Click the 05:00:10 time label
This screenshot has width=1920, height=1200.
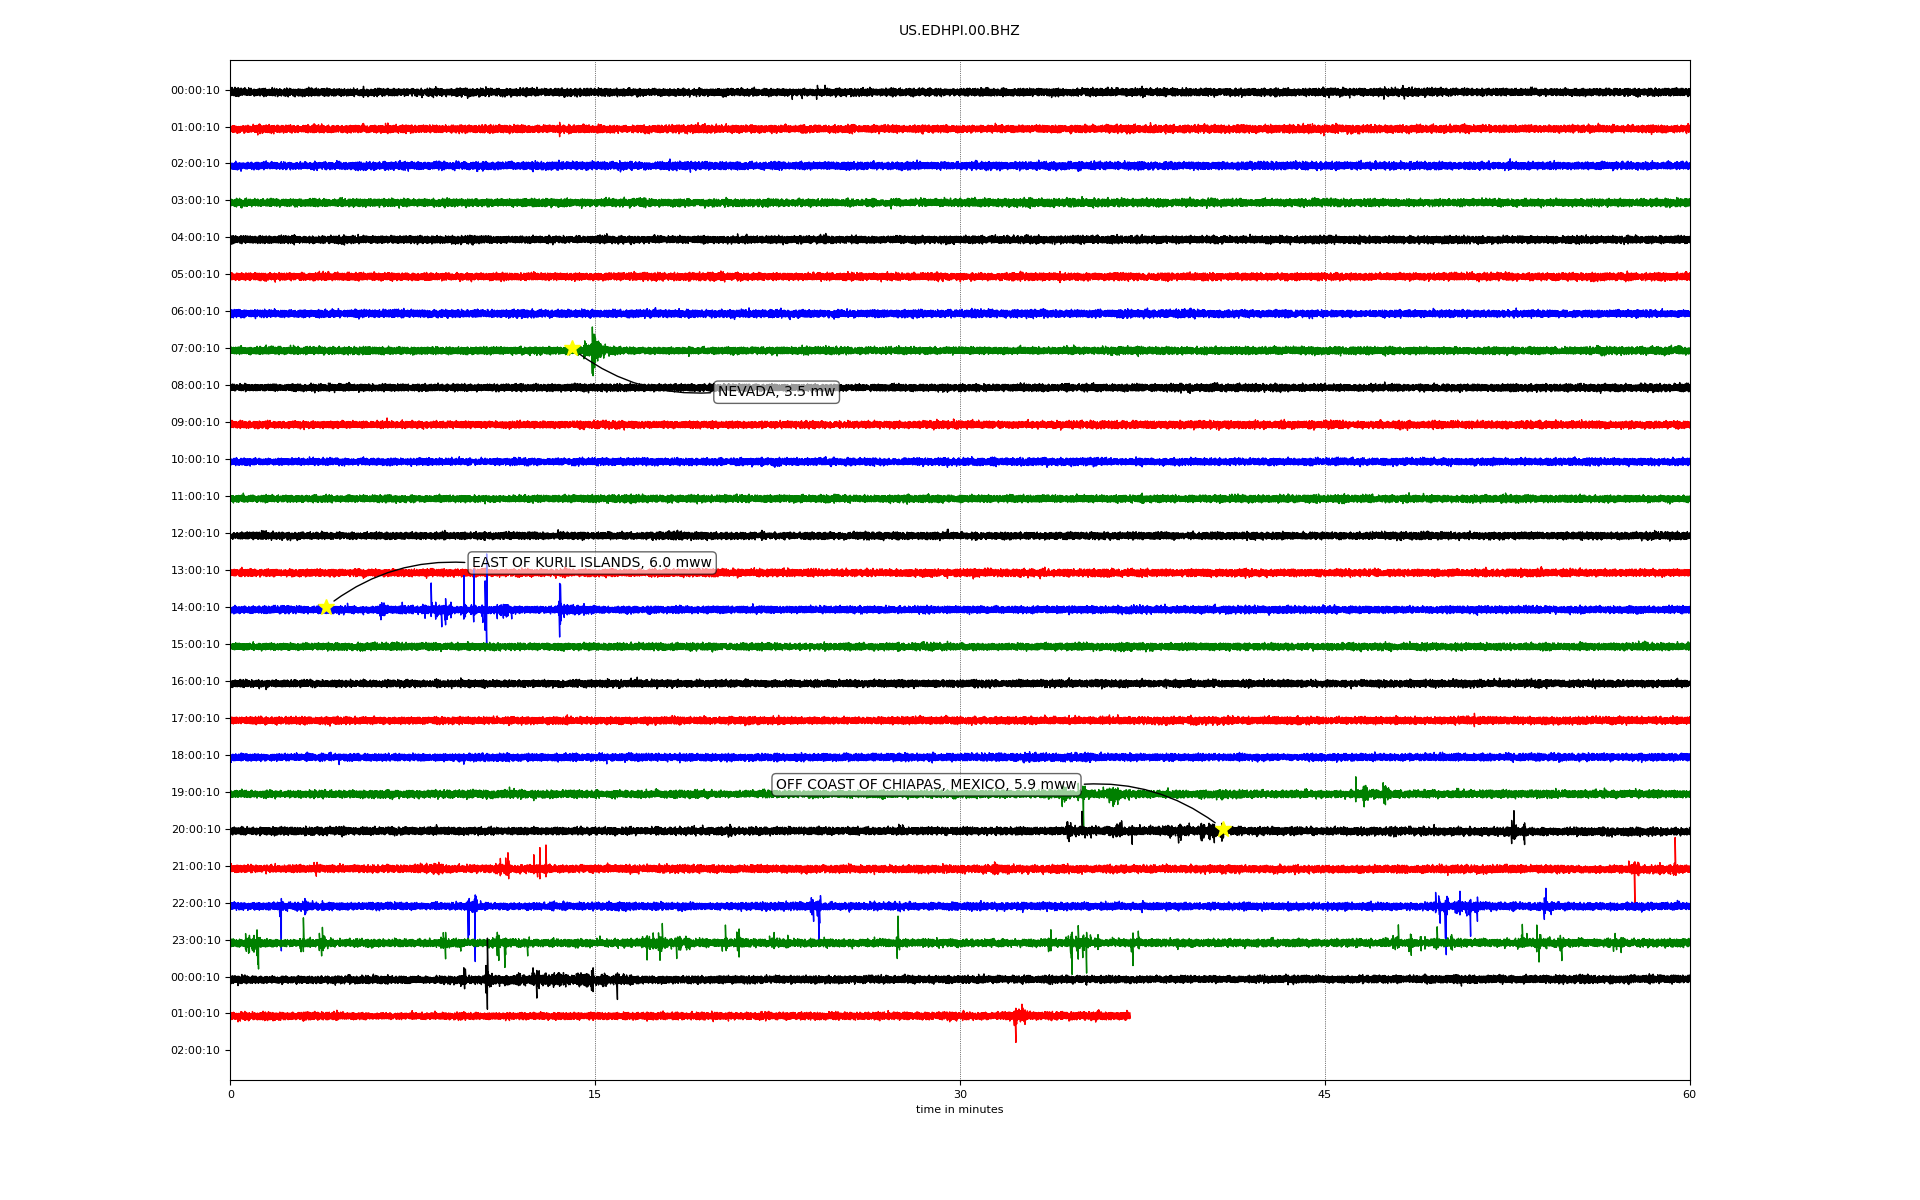pos(195,275)
